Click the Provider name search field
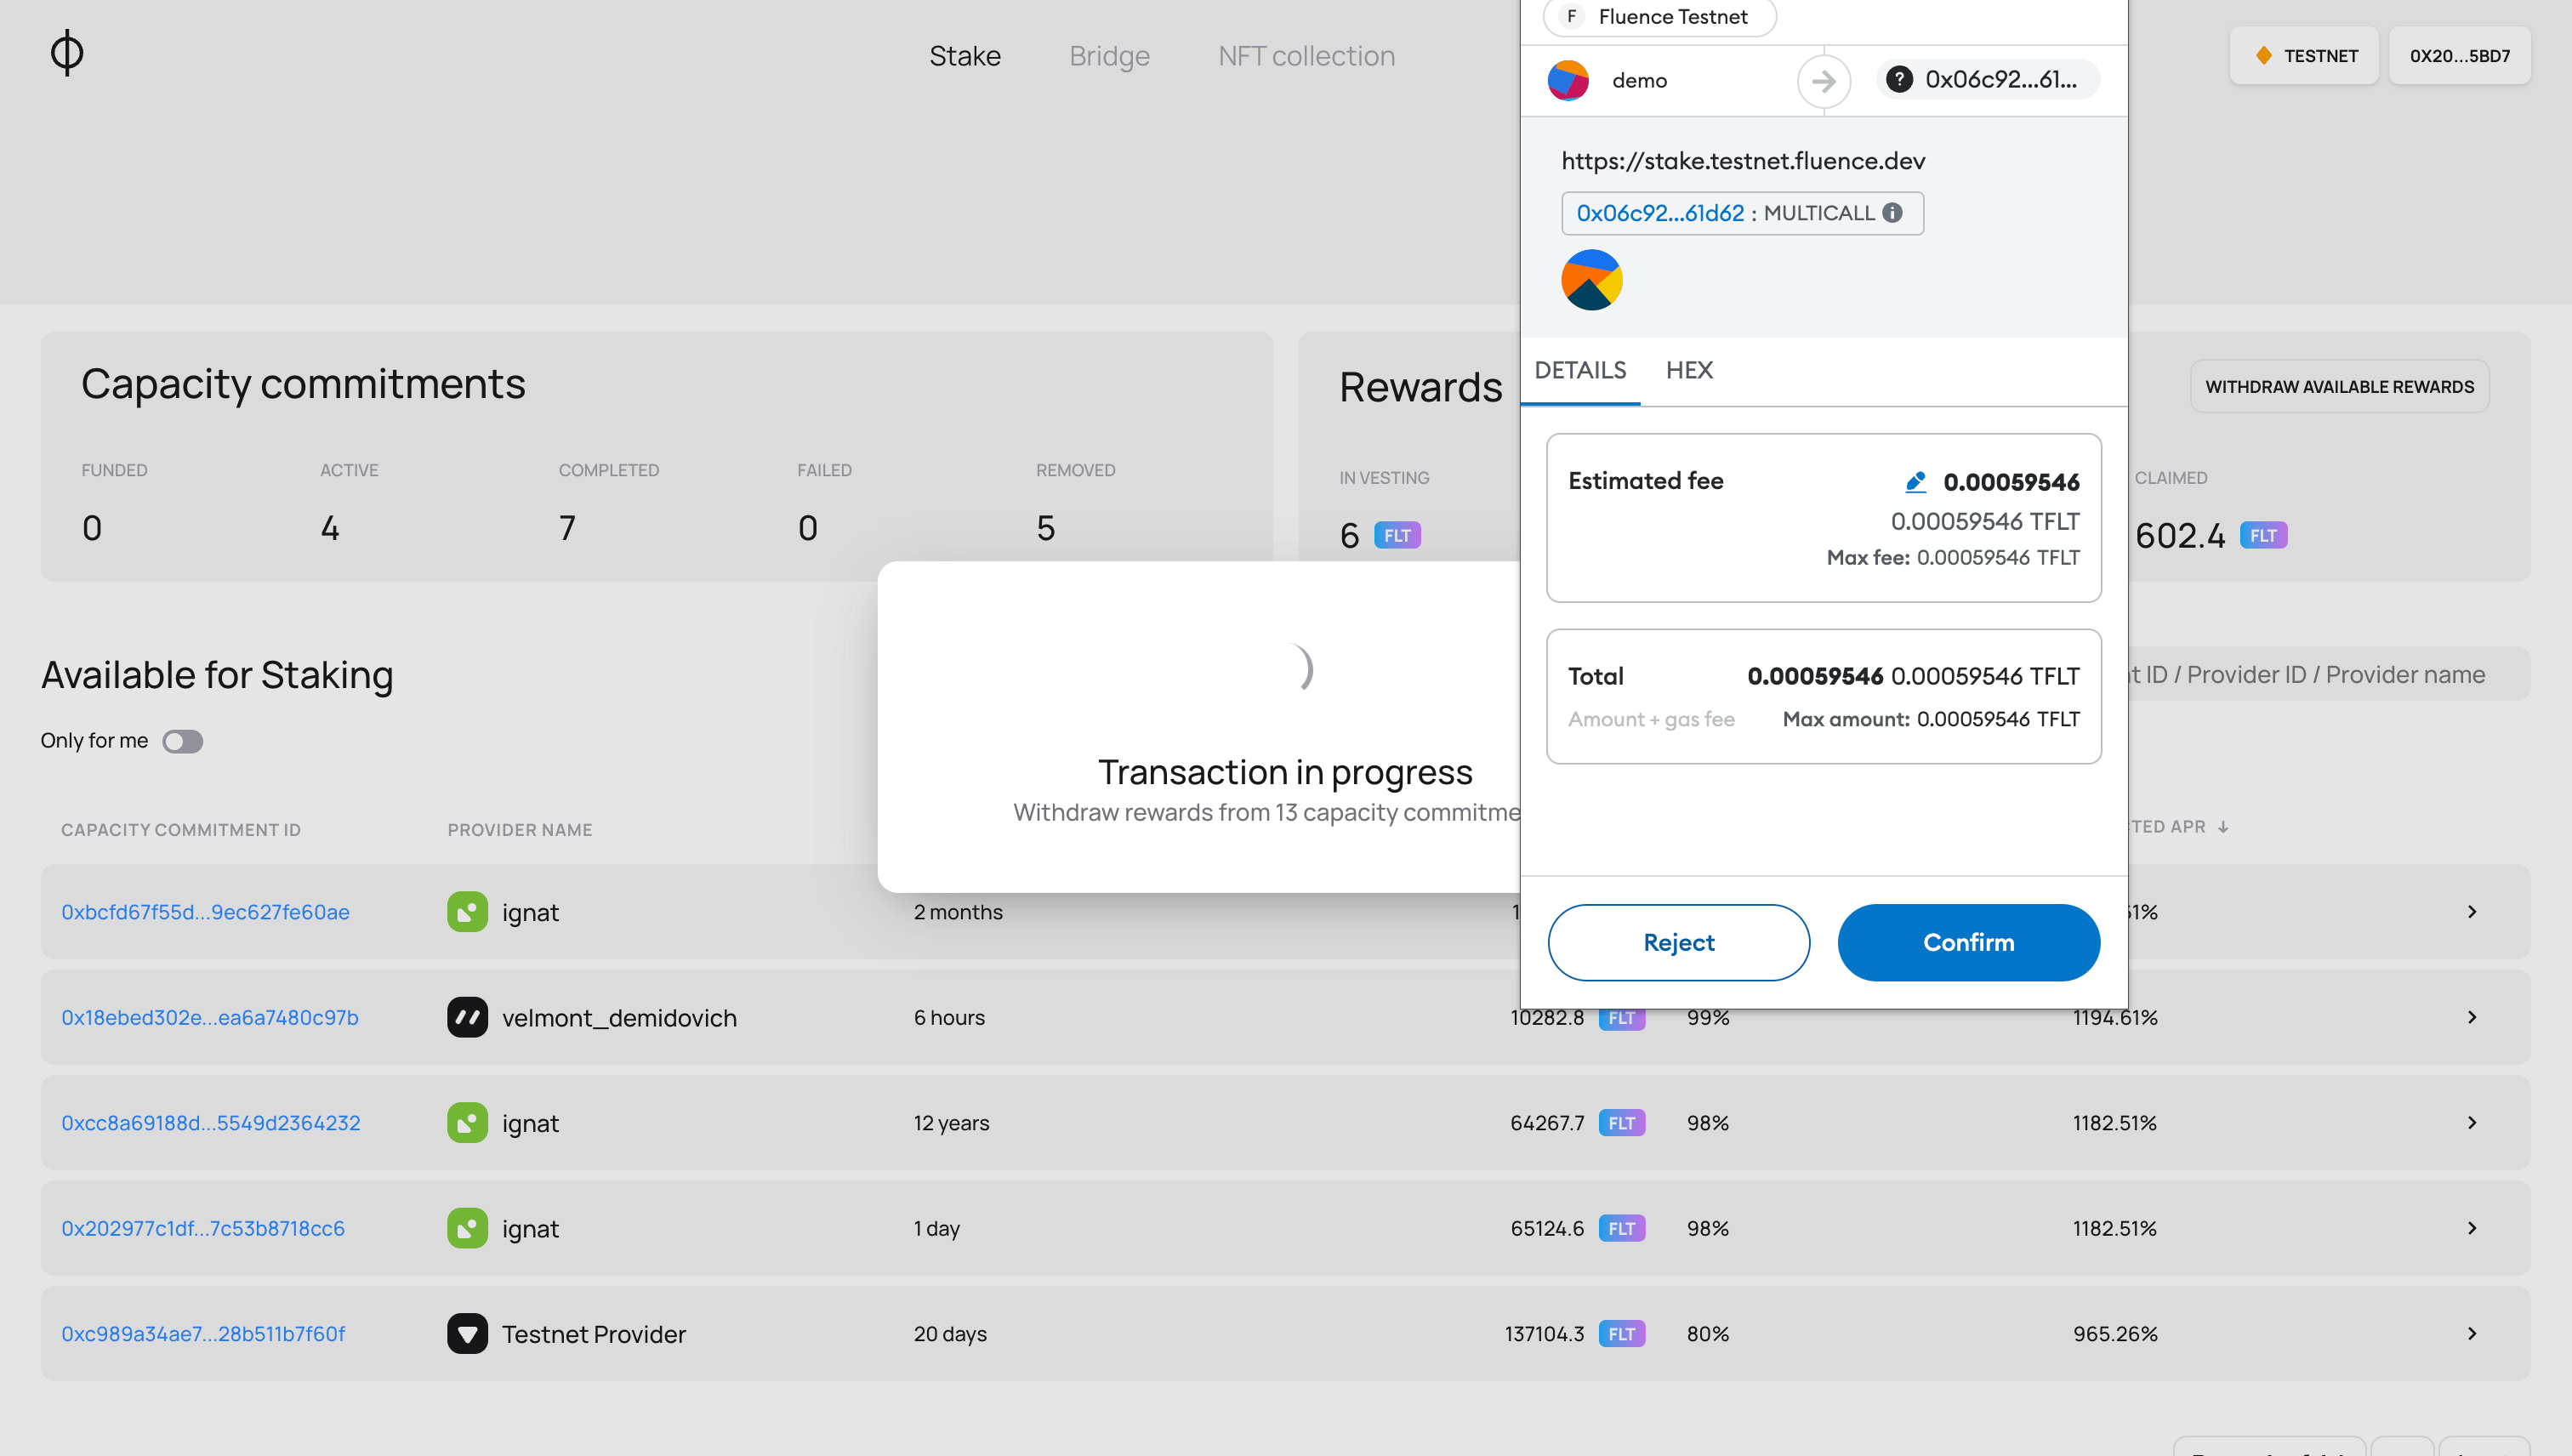This screenshot has width=2572, height=1456. point(2330,674)
